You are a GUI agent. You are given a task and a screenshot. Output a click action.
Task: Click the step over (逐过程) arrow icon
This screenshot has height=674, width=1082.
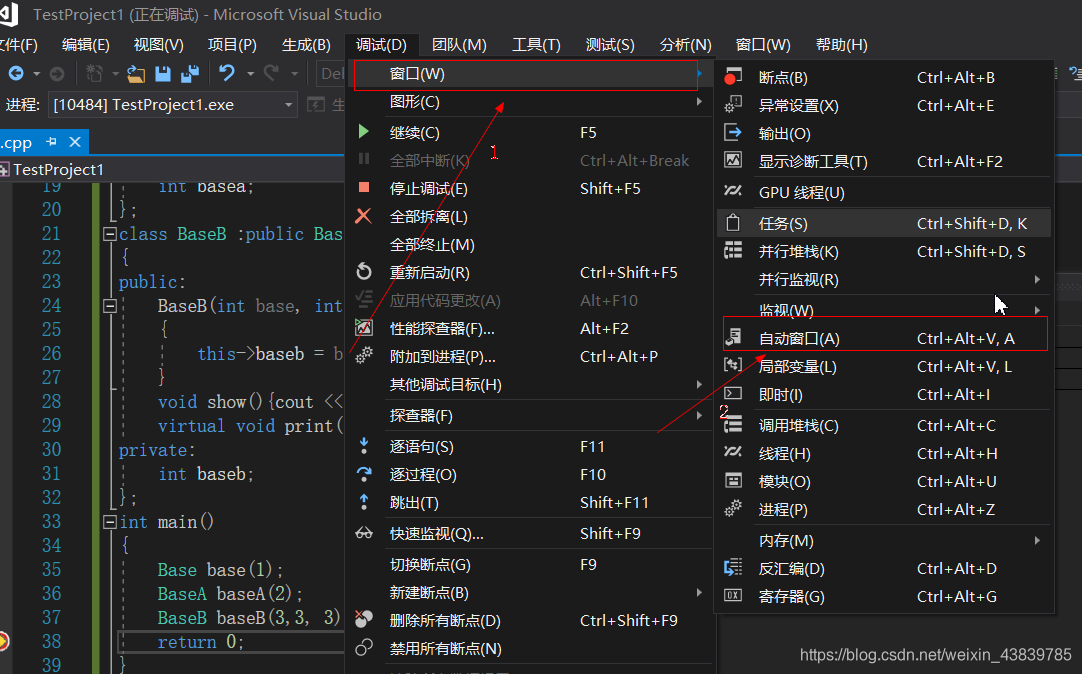[x=364, y=474]
